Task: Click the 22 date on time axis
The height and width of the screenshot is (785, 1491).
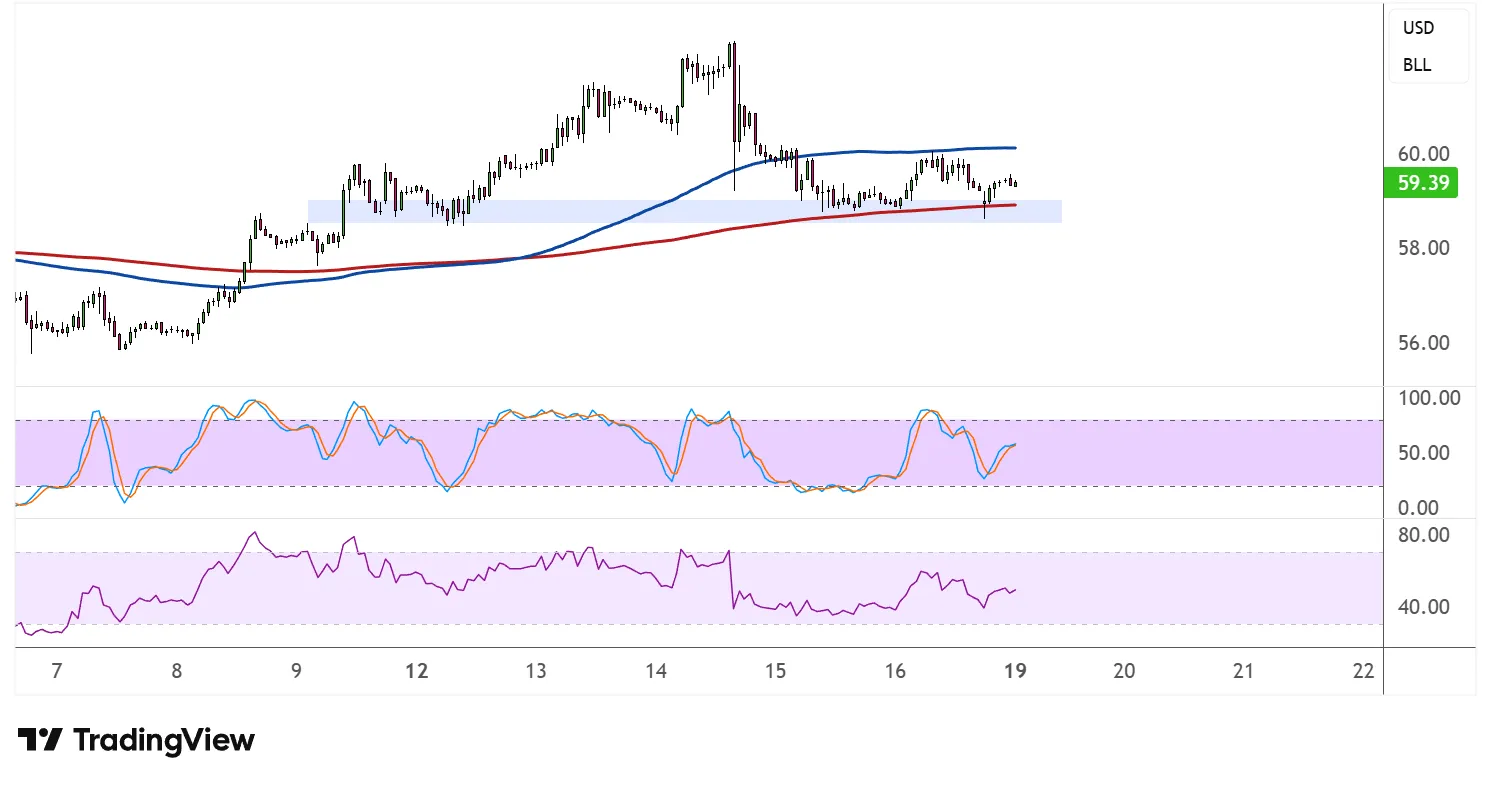Action: pyautogui.click(x=1362, y=671)
